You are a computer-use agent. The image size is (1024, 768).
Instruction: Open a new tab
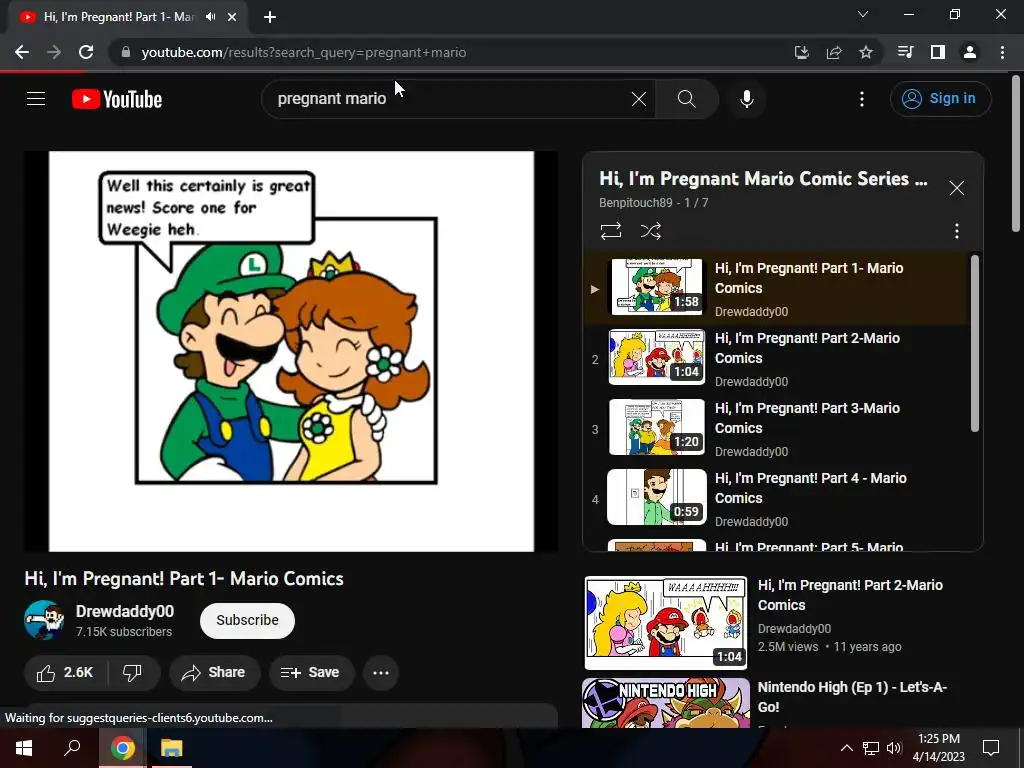click(x=270, y=17)
